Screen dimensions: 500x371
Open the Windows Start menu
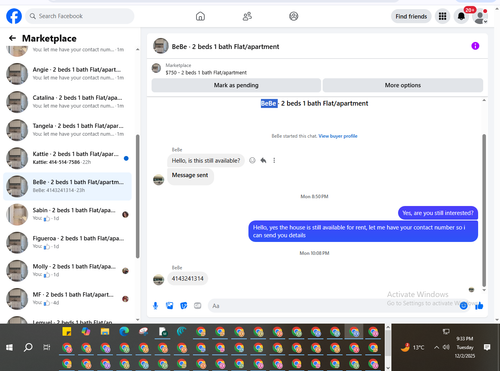click(9, 347)
